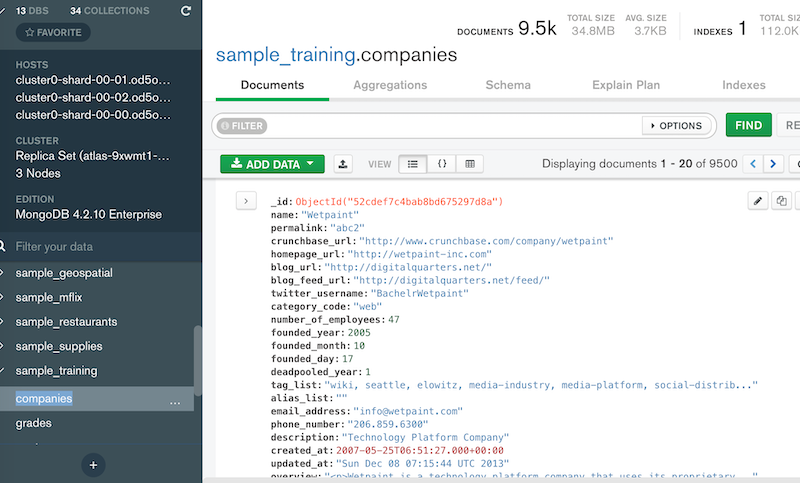The width and height of the screenshot is (800, 483).
Task: Go to the previous page of documents
Action: (x=753, y=164)
